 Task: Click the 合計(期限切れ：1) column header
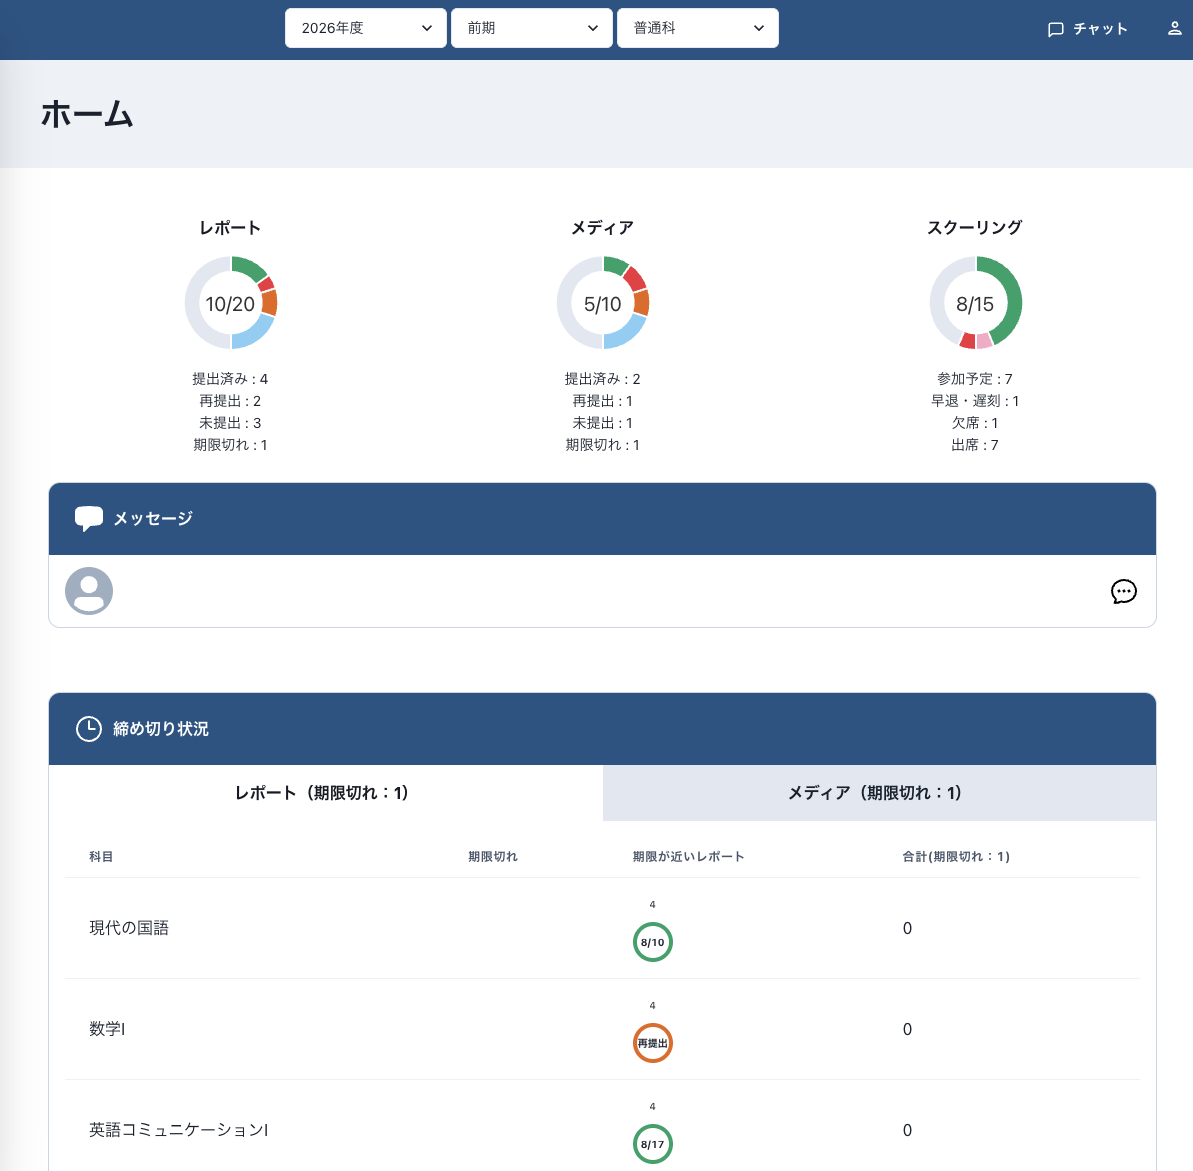(956, 857)
